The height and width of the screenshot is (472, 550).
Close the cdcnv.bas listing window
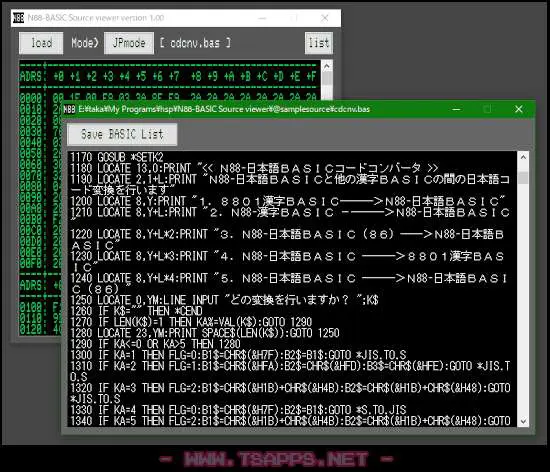[519, 109]
